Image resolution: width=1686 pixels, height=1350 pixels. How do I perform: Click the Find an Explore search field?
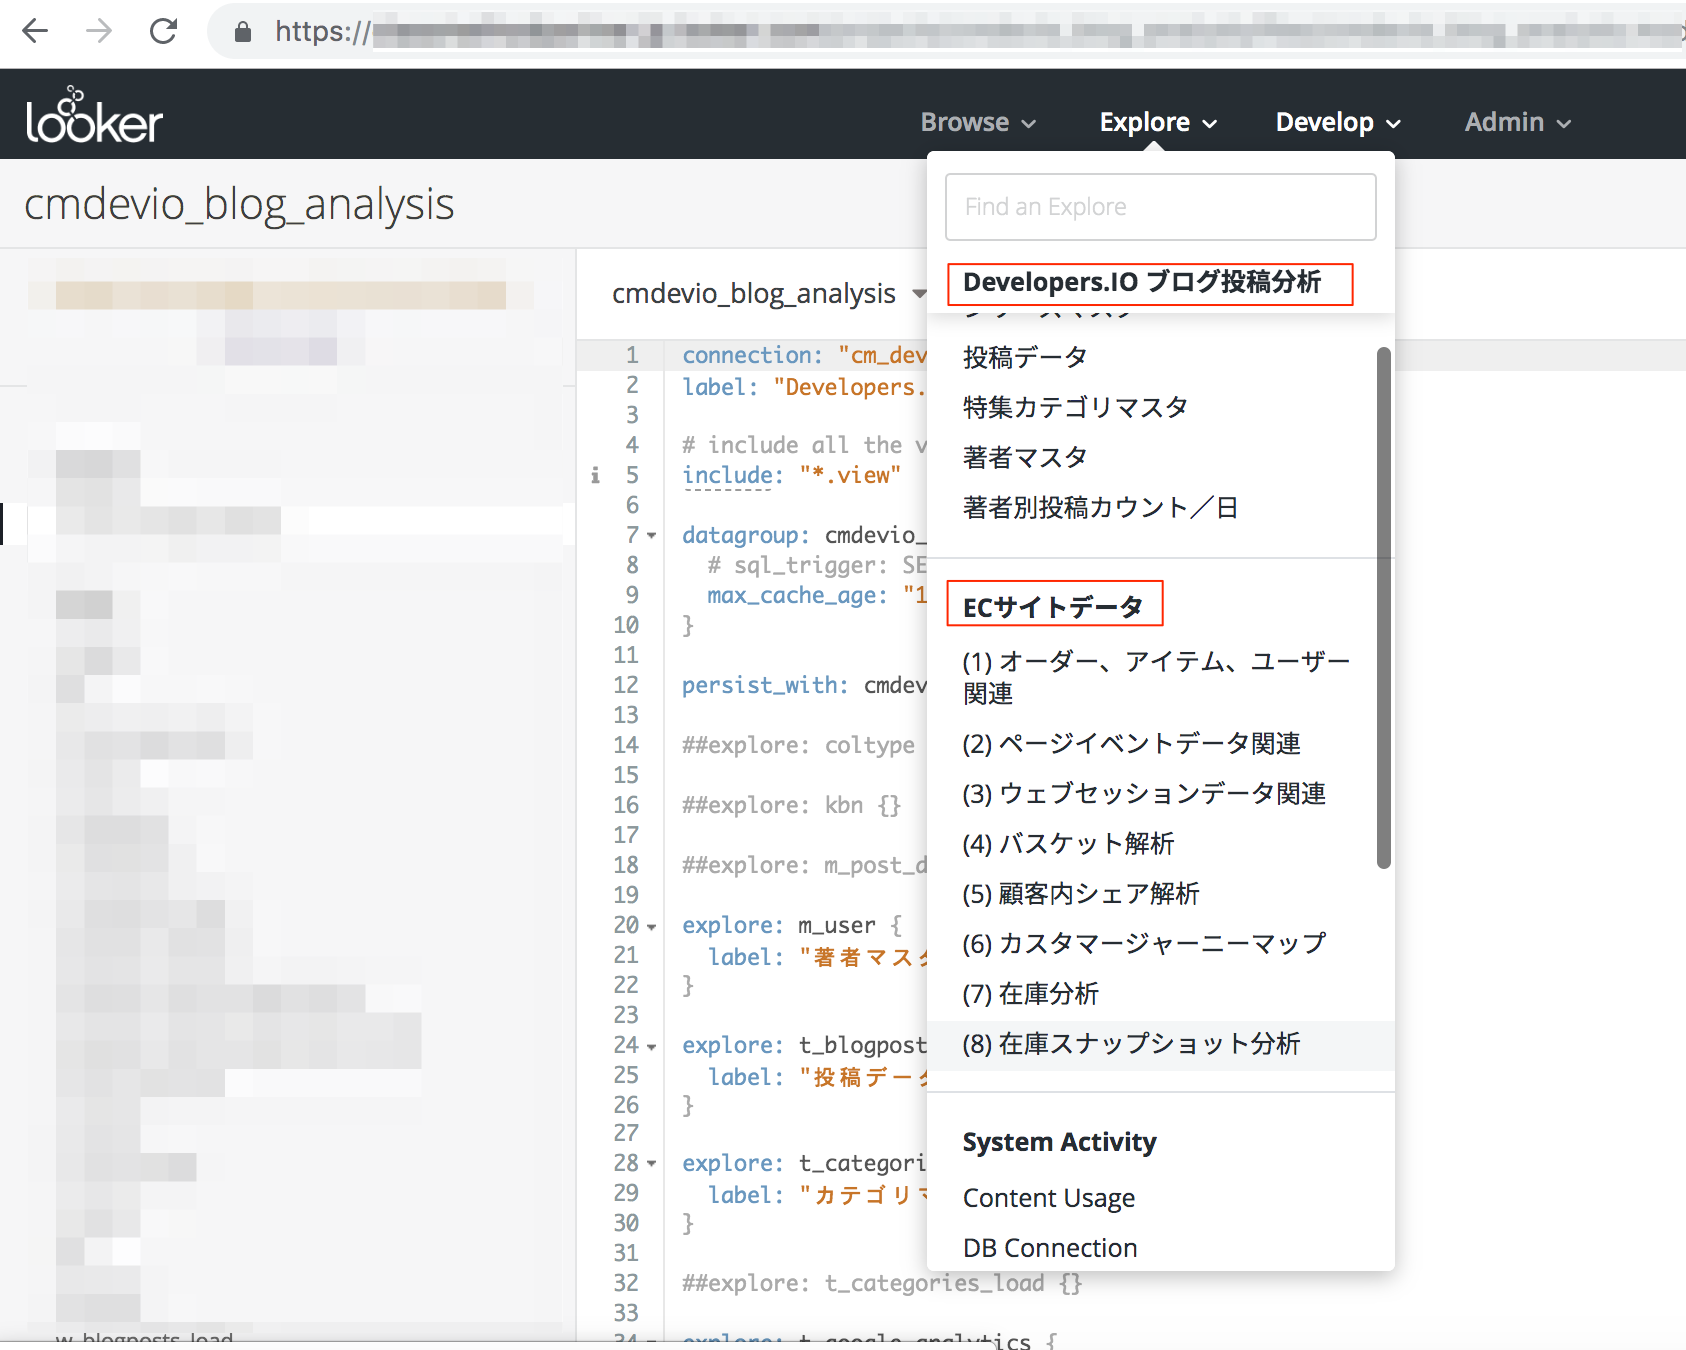(1160, 207)
